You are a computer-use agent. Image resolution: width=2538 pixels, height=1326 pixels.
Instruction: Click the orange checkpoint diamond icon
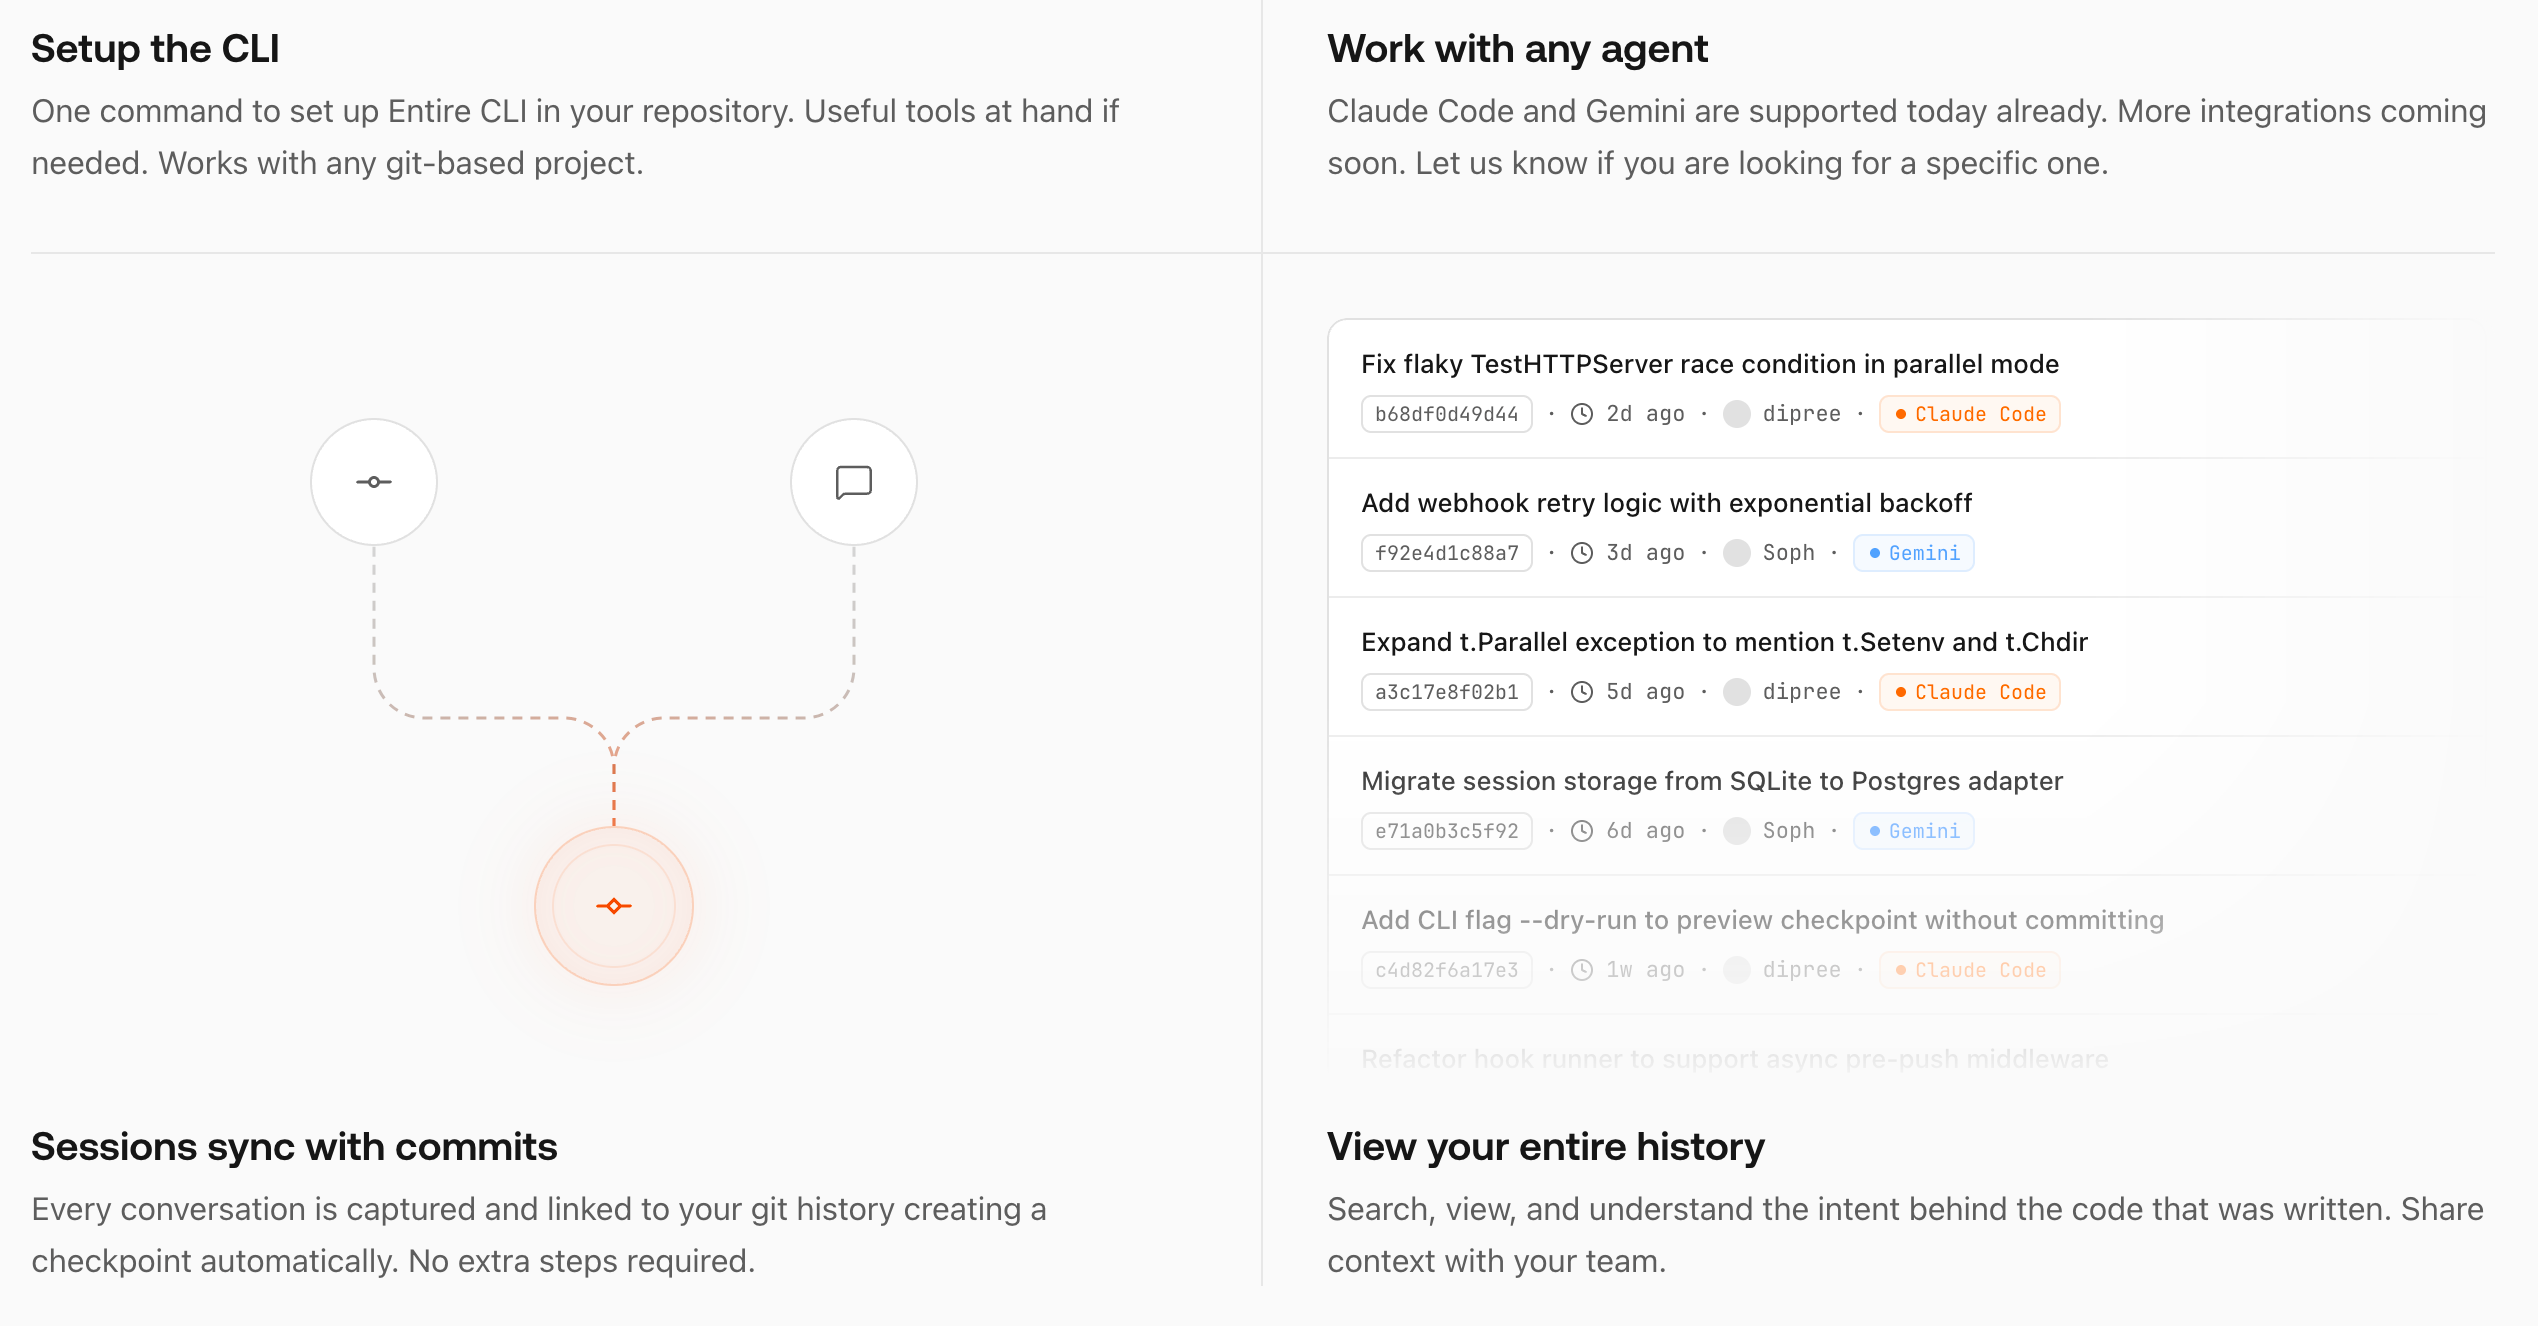tap(614, 906)
